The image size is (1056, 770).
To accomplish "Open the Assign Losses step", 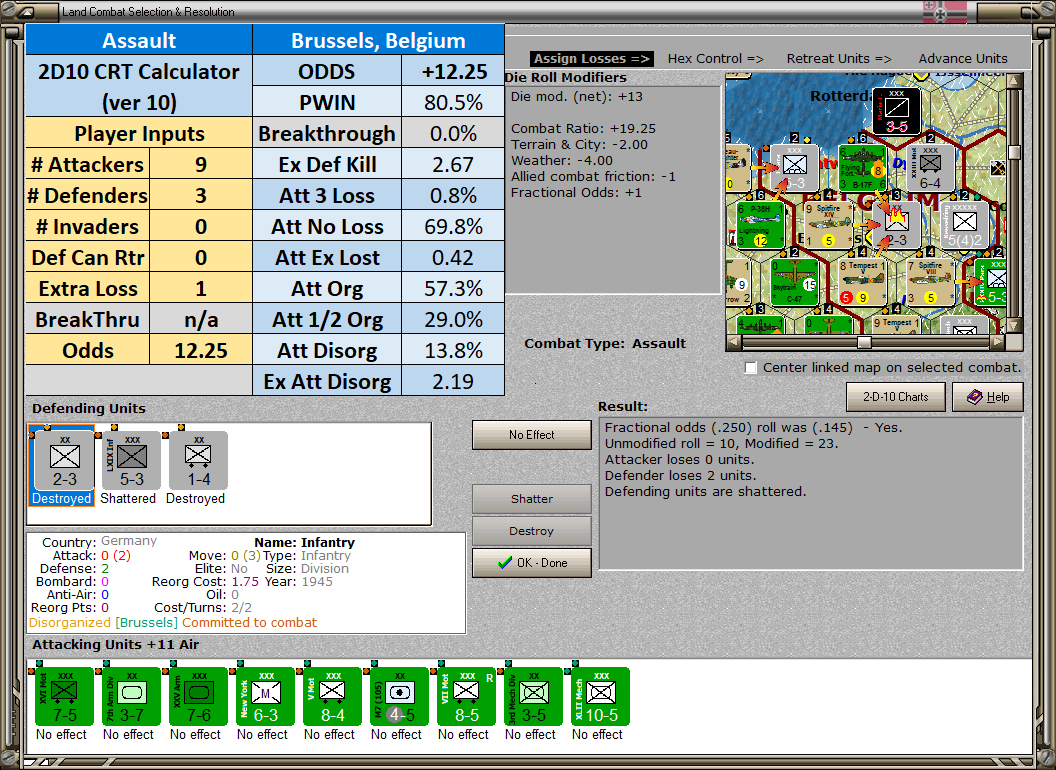I will 591,59.
